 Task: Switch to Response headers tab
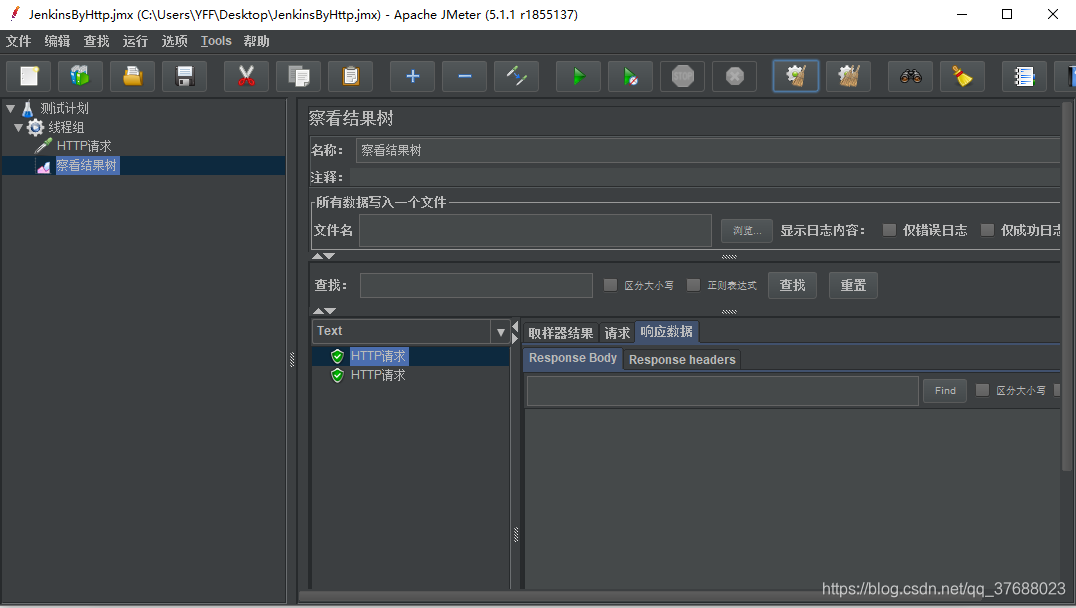point(682,360)
